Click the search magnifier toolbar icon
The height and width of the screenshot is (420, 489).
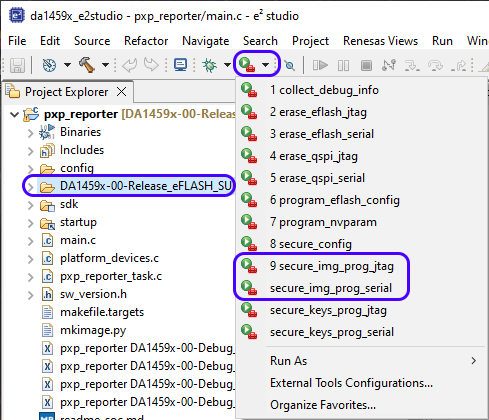[290, 65]
